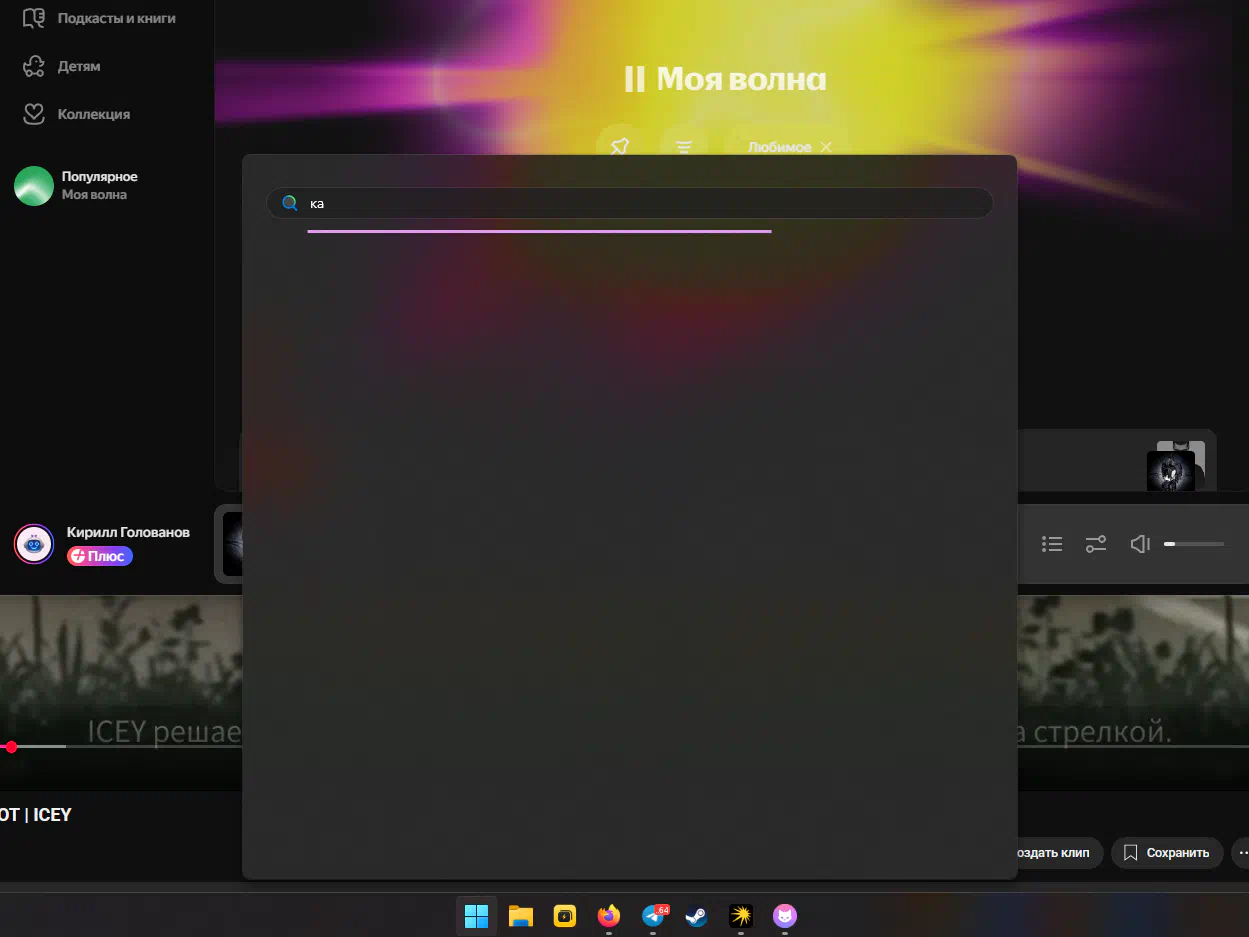The width and height of the screenshot is (1249, 937).
Task: Open Steam from the taskbar
Action: [697, 916]
